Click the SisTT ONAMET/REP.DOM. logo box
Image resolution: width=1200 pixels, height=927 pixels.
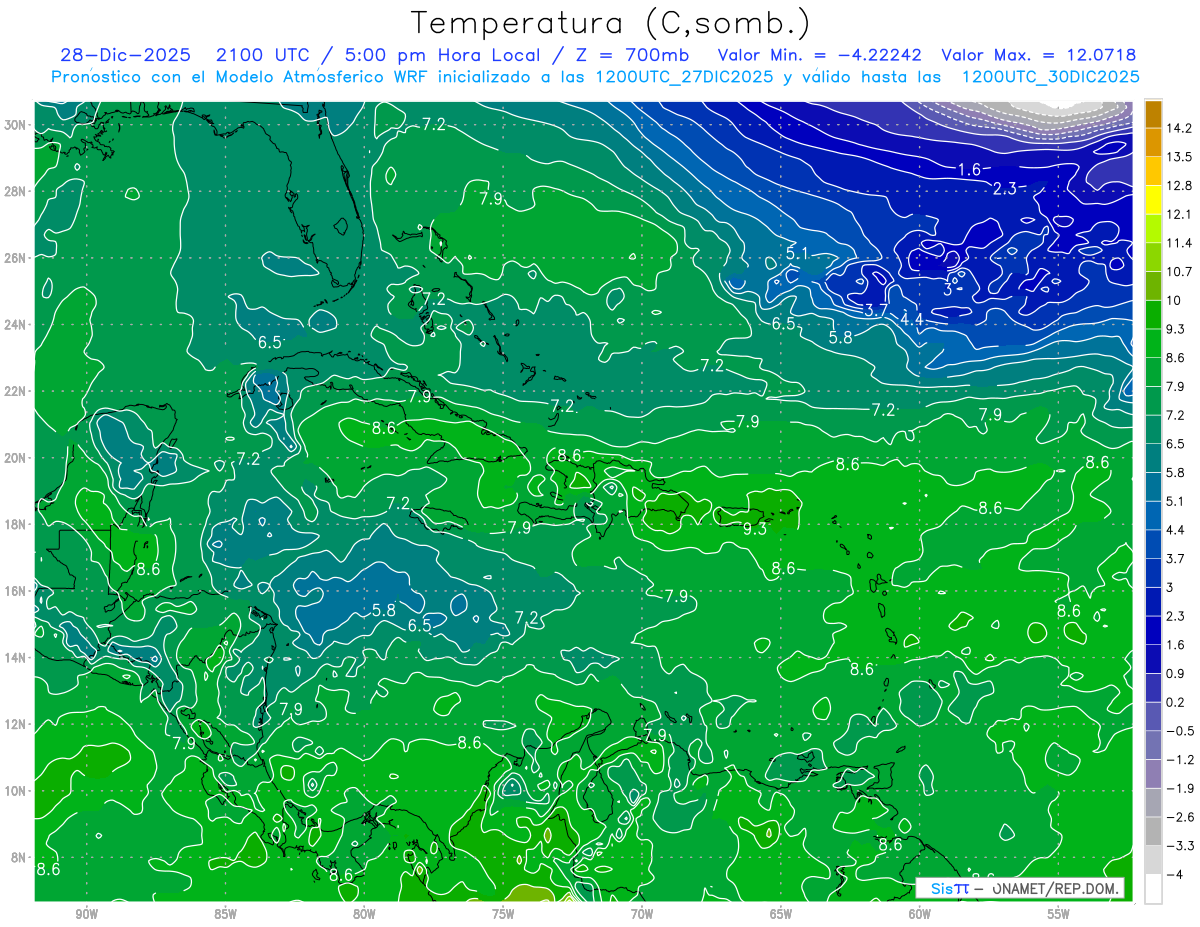pos(1020,888)
